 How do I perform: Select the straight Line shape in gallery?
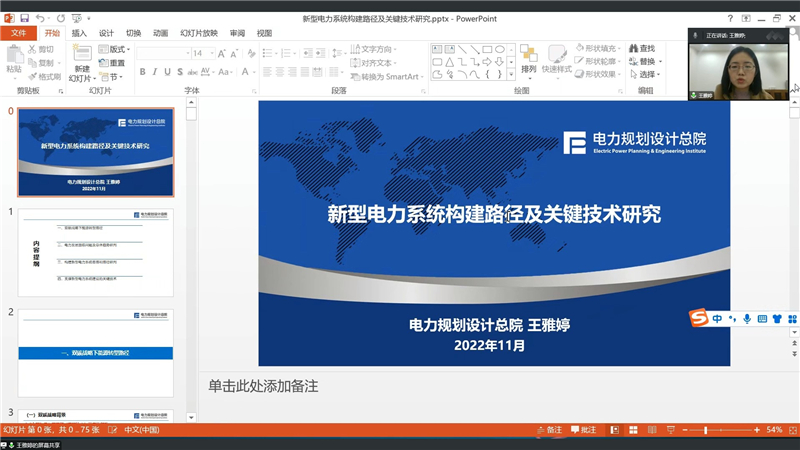462,49
